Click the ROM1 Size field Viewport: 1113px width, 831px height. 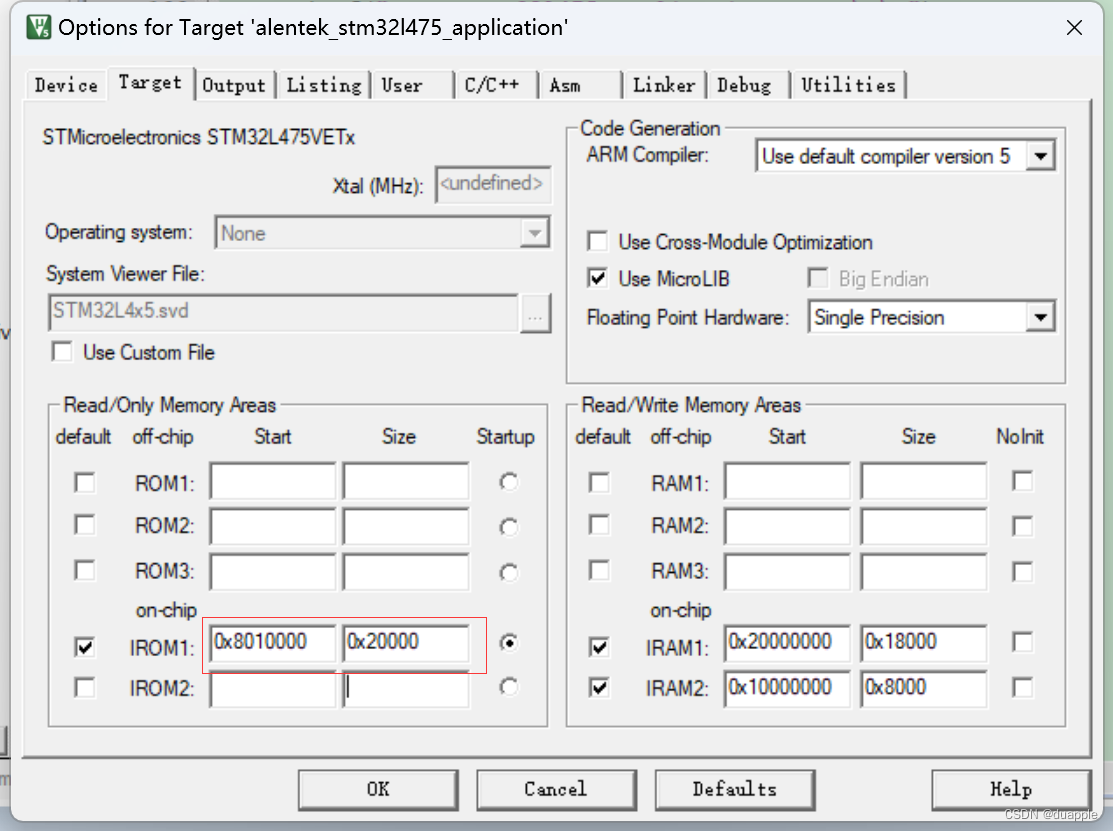coord(406,482)
